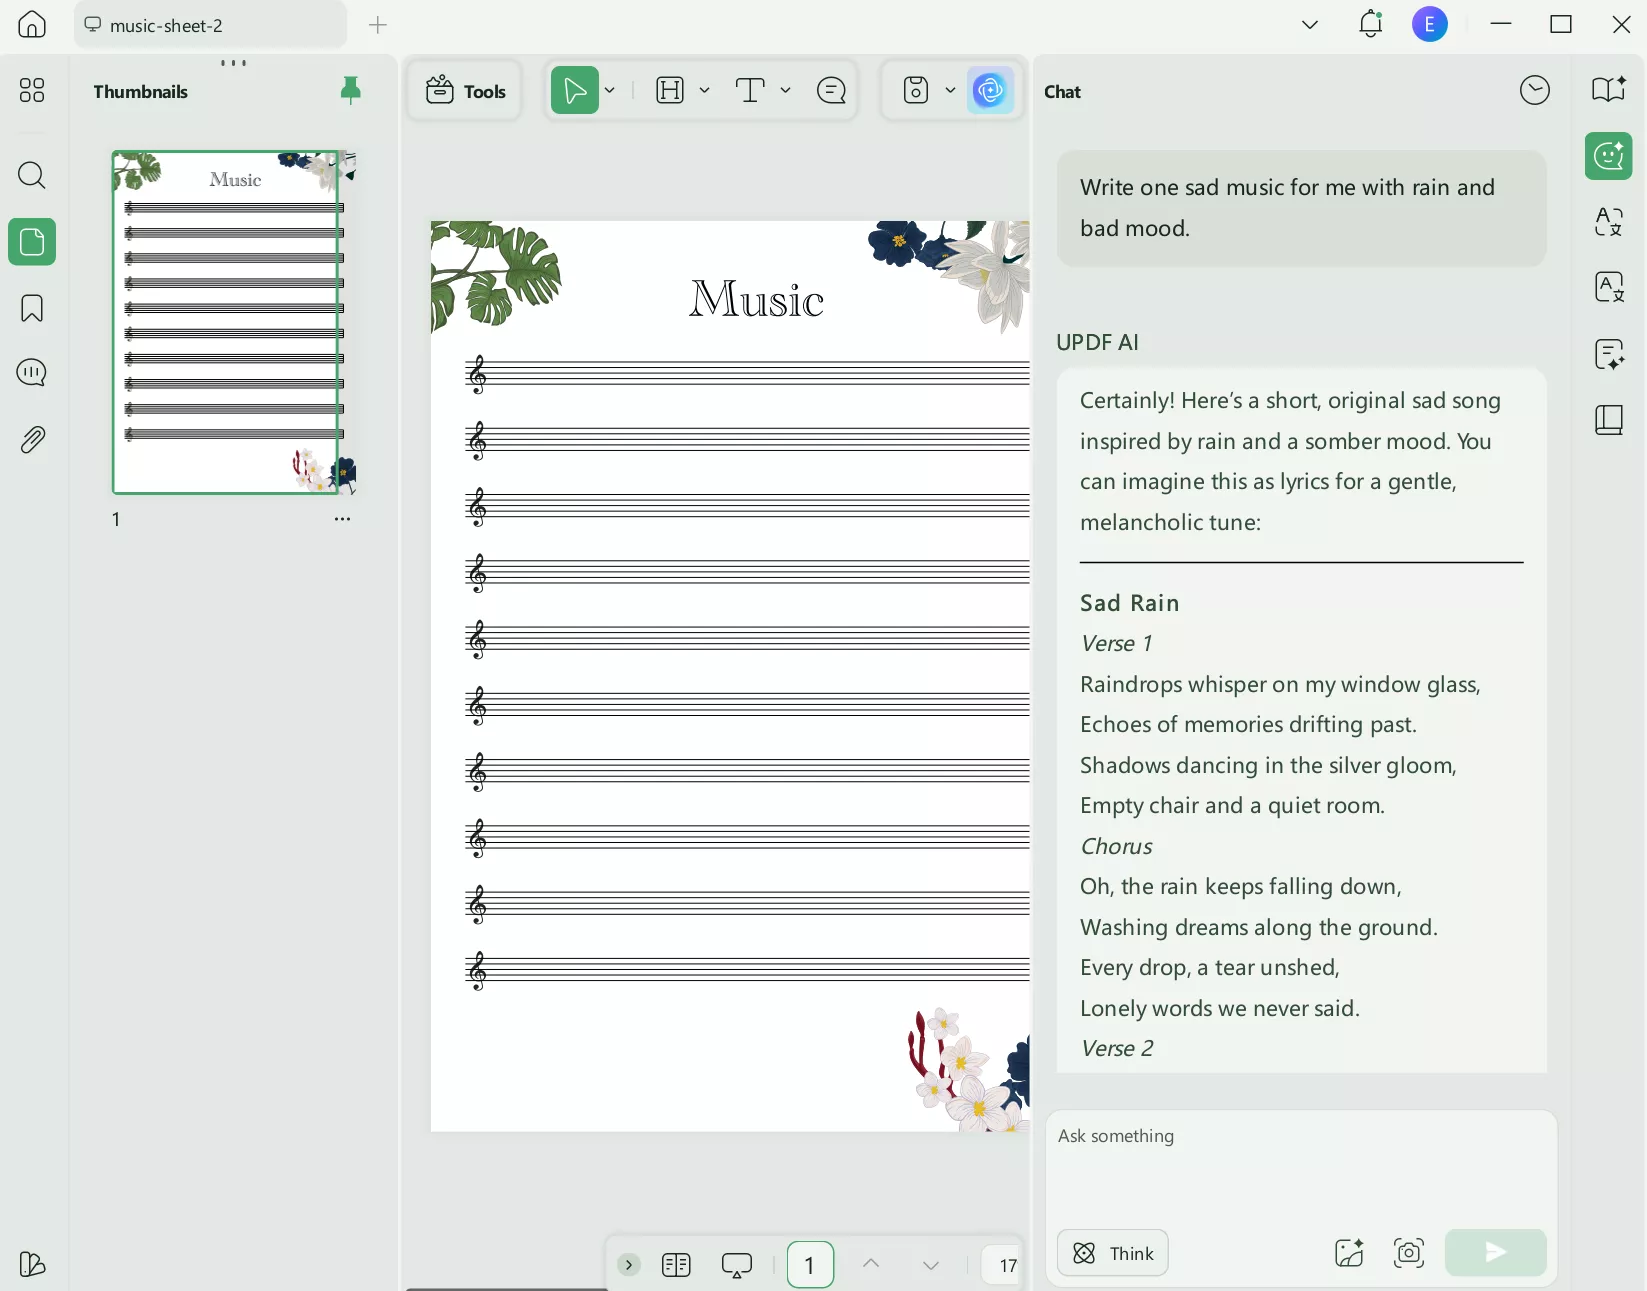The height and width of the screenshot is (1291, 1647).
Task: Open chat history via clock icon
Action: click(x=1536, y=90)
